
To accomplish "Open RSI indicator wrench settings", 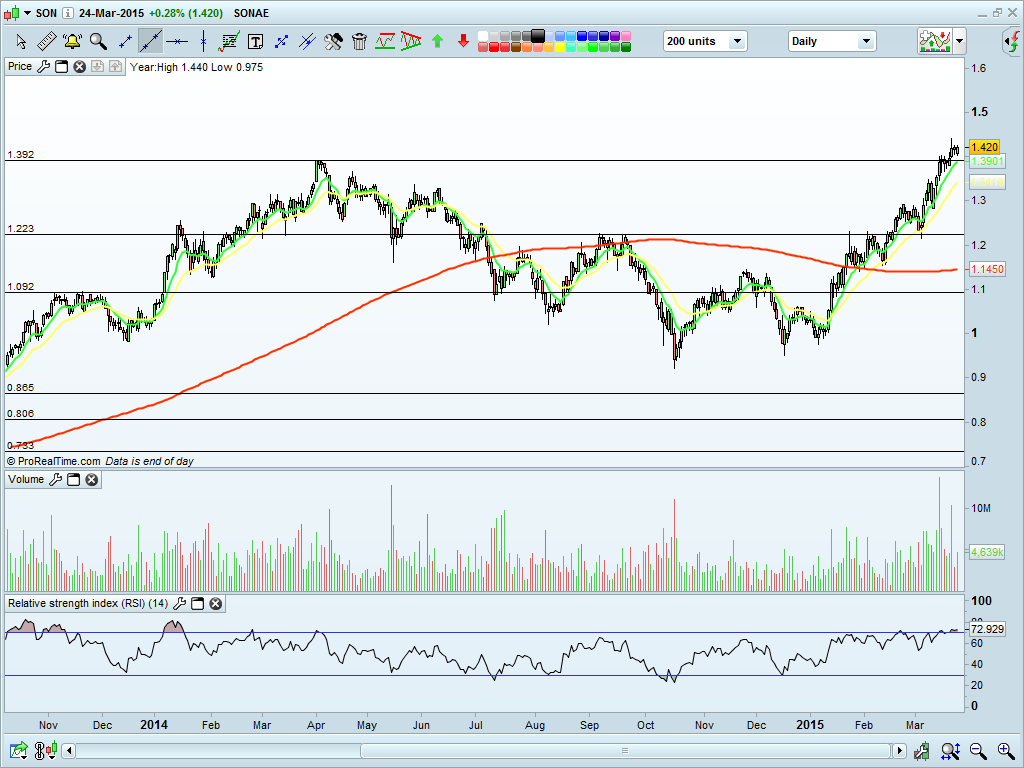I will [179, 603].
